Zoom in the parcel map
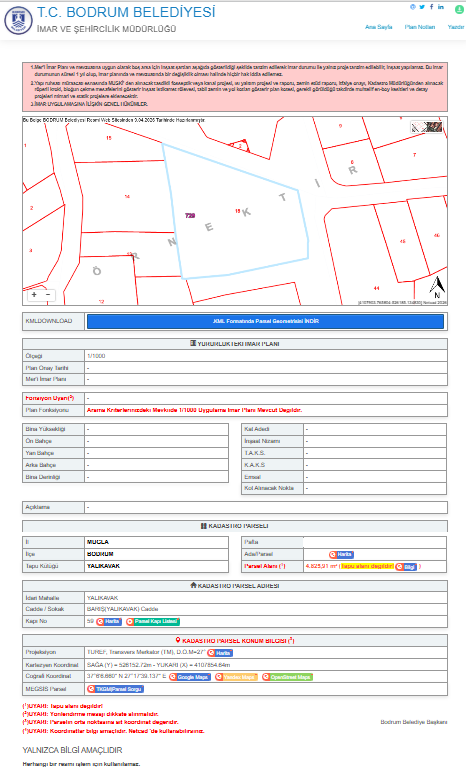The height and width of the screenshot is (775, 469). click(x=34, y=295)
